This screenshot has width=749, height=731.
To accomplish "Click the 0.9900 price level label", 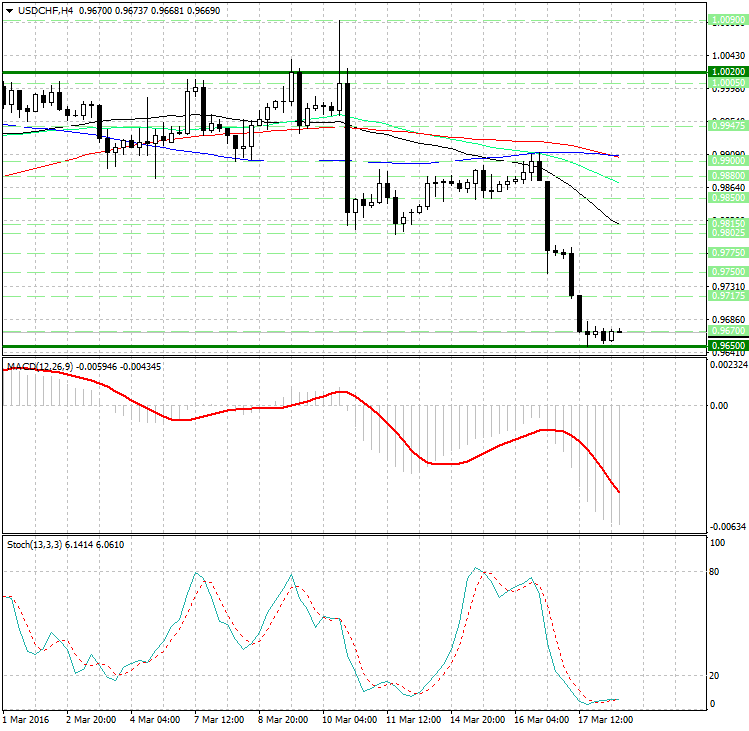I will tap(725, 160).
